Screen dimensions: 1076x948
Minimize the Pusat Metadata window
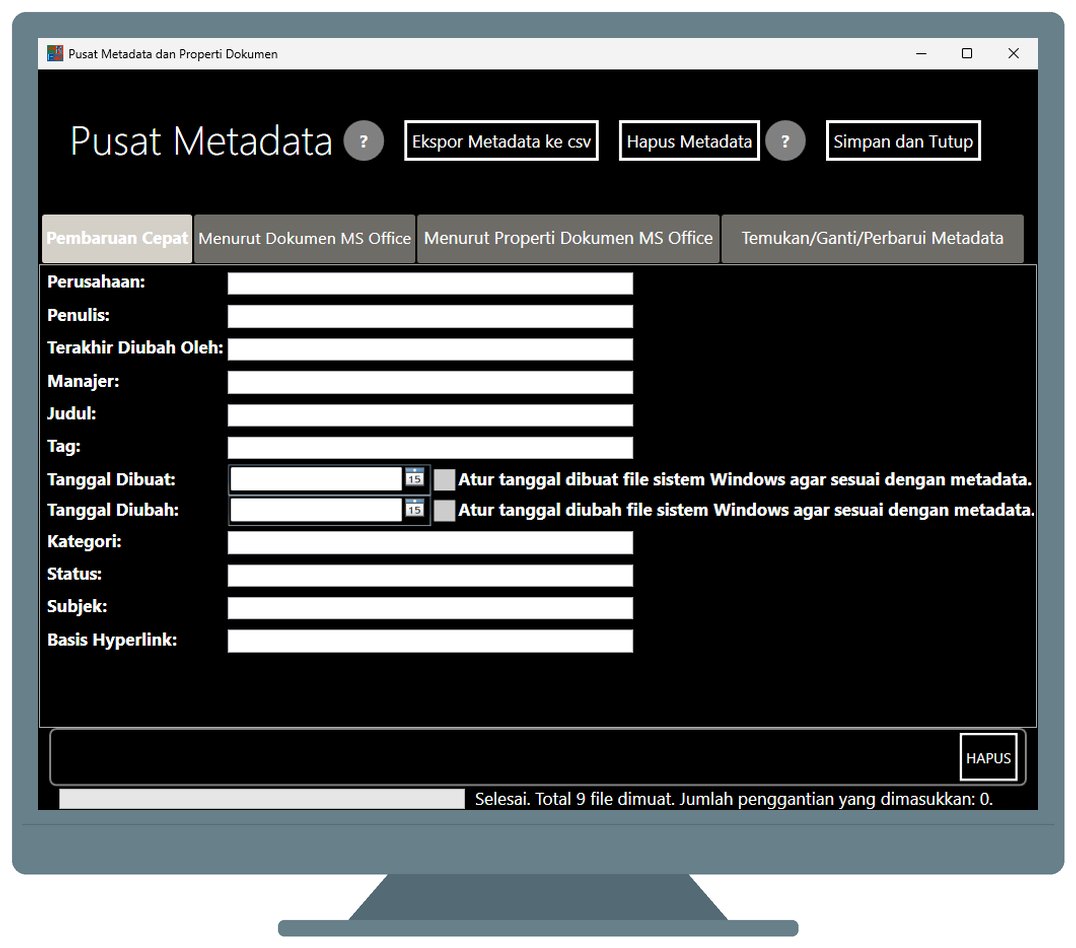(x=921, y=54)
